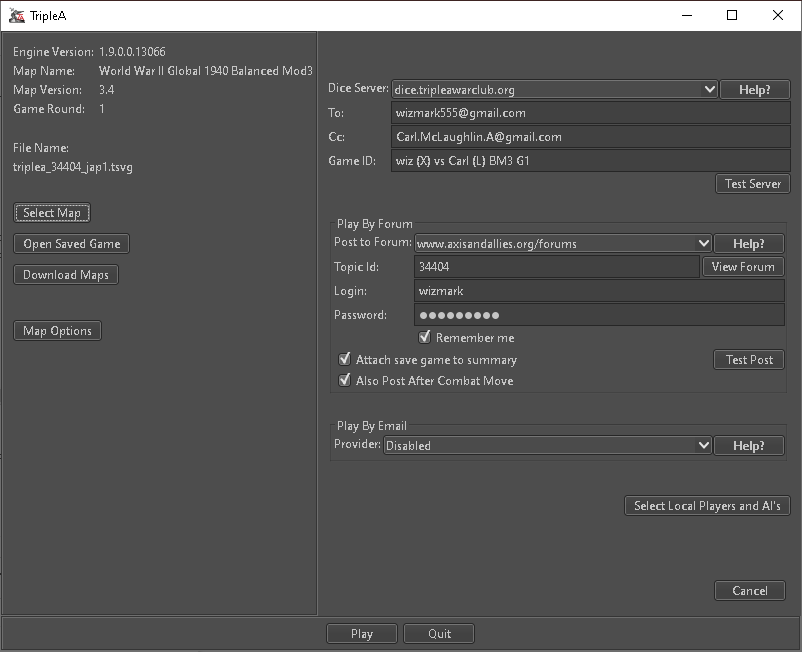
Task: Open Dice Server help
Action: pos(754,89)
